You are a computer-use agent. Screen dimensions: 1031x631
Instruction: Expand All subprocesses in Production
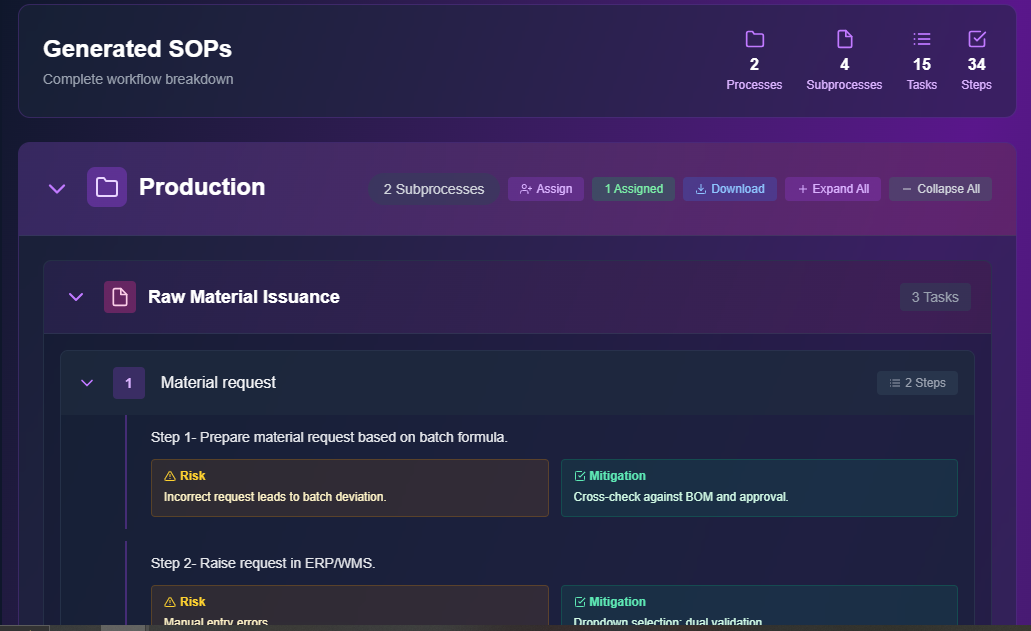[832, 189]
